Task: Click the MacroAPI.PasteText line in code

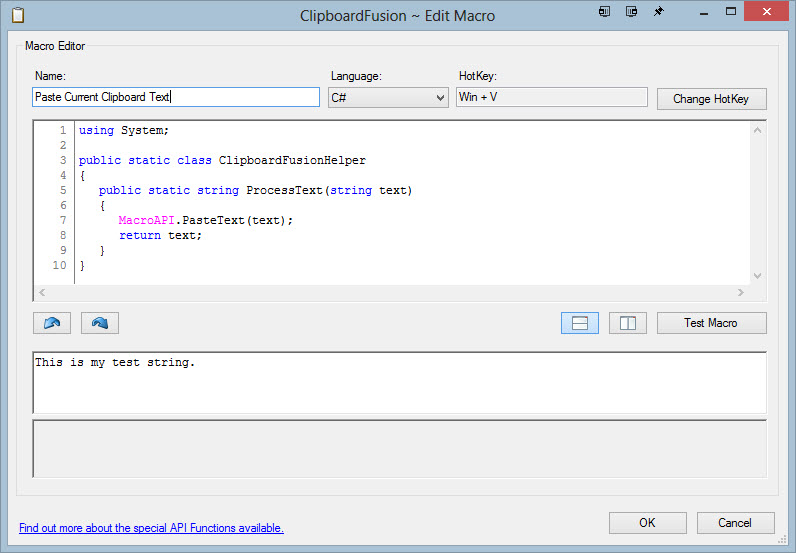Action: pyautogui.click(x=206, y=220)
